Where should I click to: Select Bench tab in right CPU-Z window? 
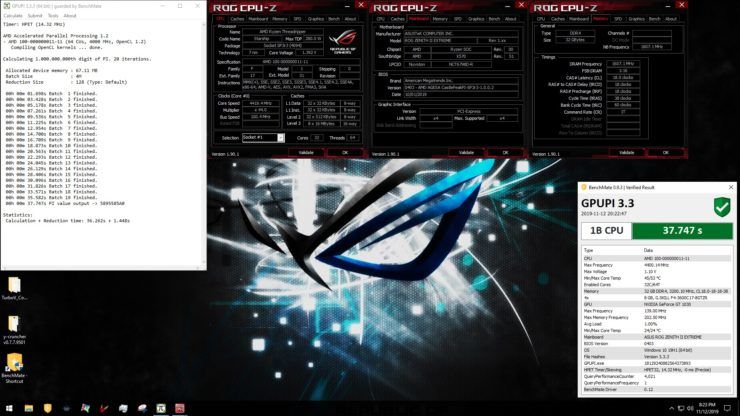click(655, 19)
